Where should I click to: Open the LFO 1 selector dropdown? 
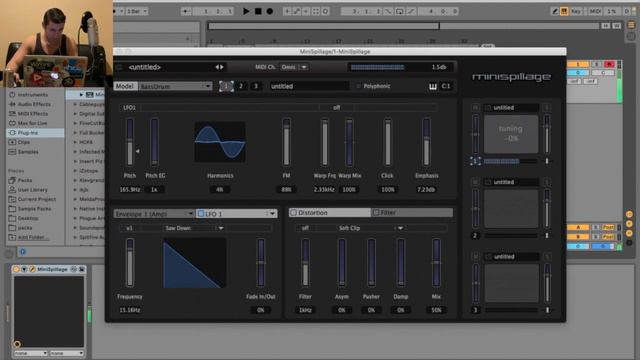tap(237, 213)
